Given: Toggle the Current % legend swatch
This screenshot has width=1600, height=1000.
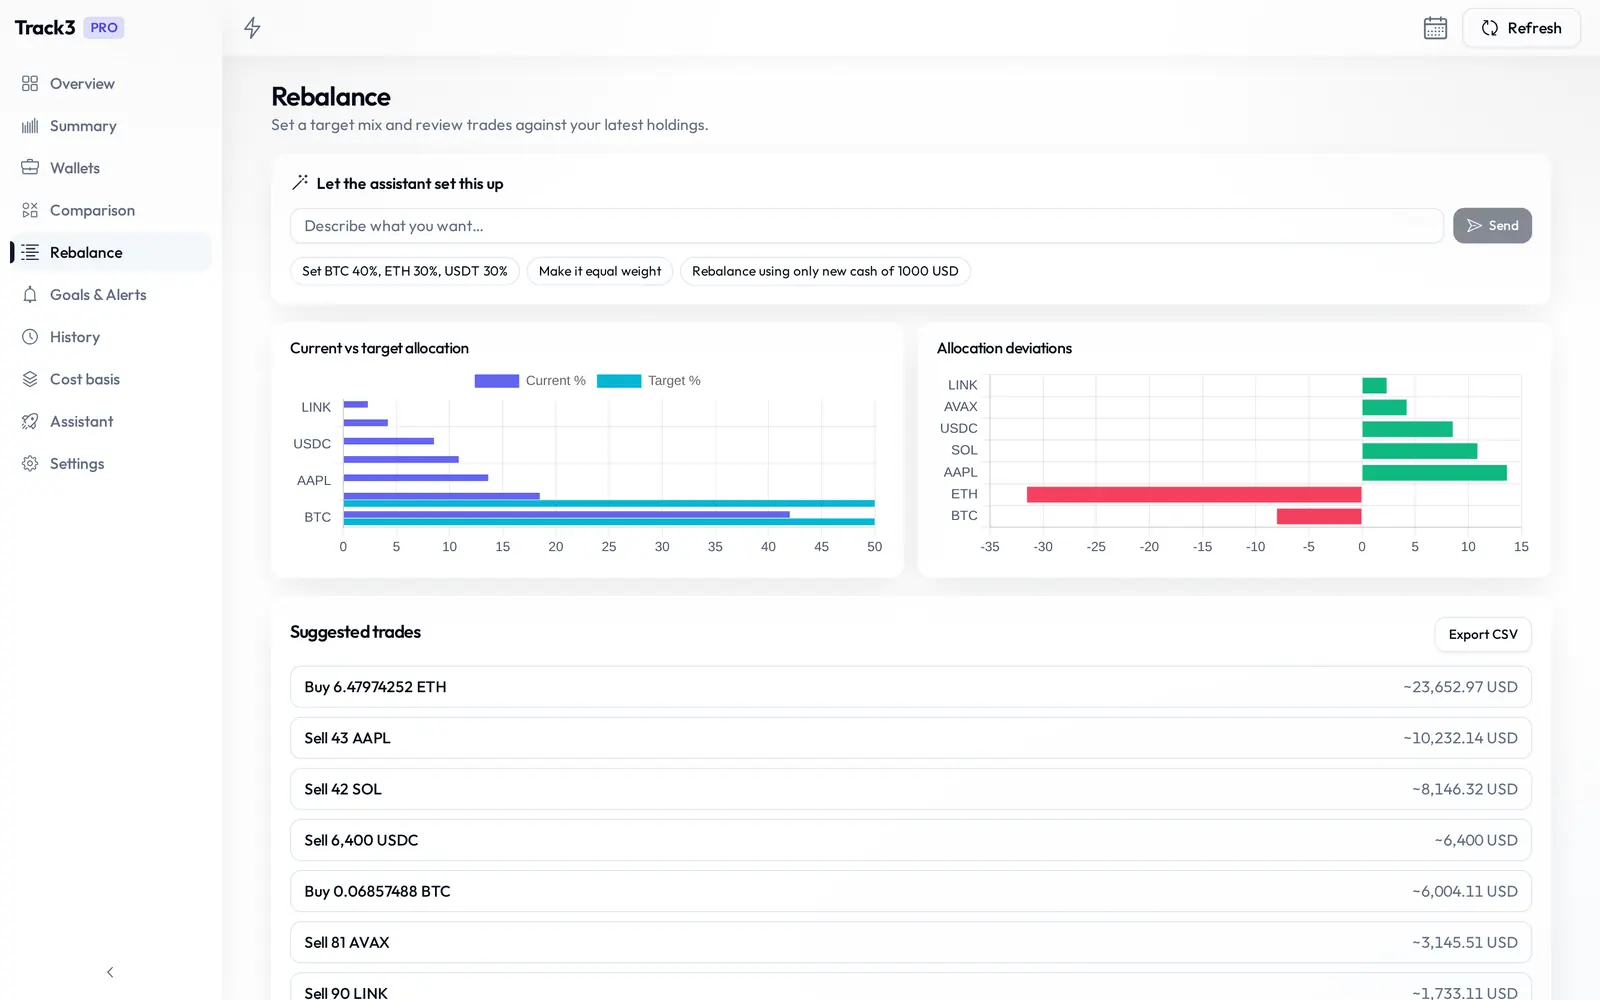Looking at the screenshot, I should [x=497, y=381].
